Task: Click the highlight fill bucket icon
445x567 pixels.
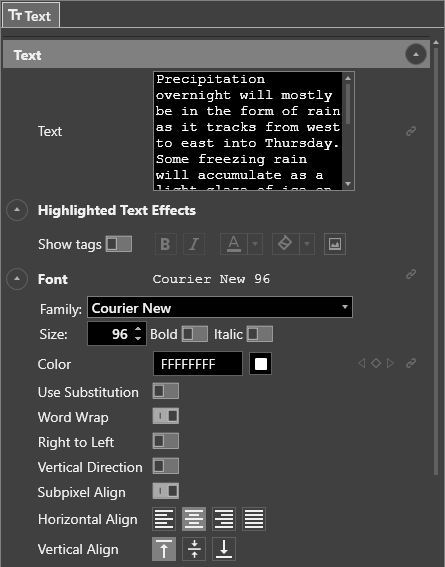Action: (x=286, y=244)
